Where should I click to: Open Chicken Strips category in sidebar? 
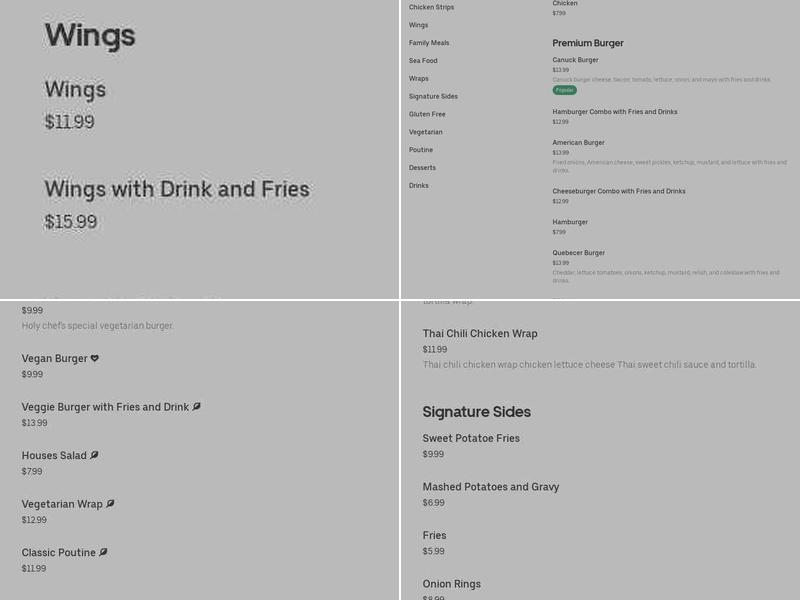click(x=431, y=7)
